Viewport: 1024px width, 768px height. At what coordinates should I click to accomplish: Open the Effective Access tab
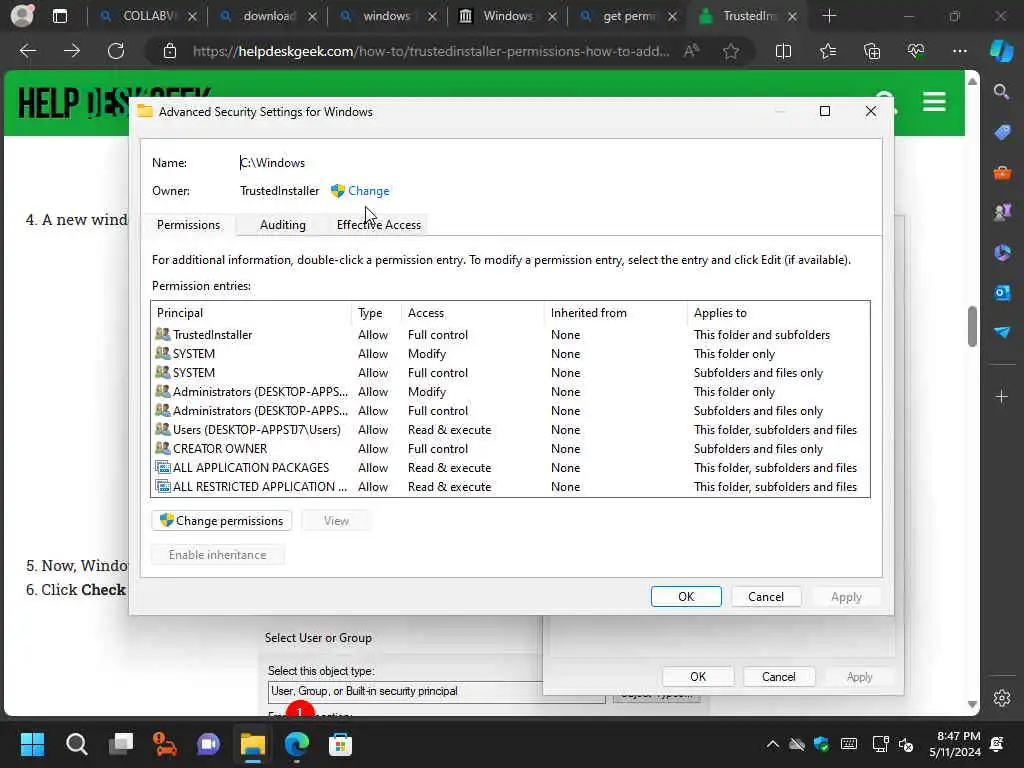(378, 225)
